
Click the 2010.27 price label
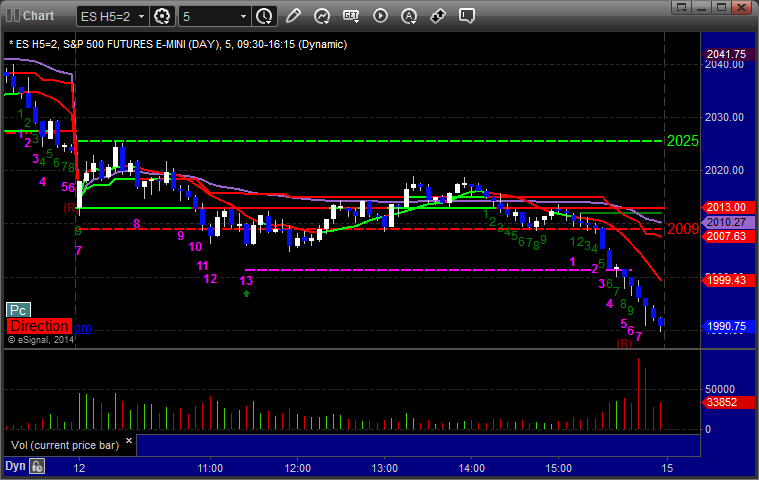point(727,222)
